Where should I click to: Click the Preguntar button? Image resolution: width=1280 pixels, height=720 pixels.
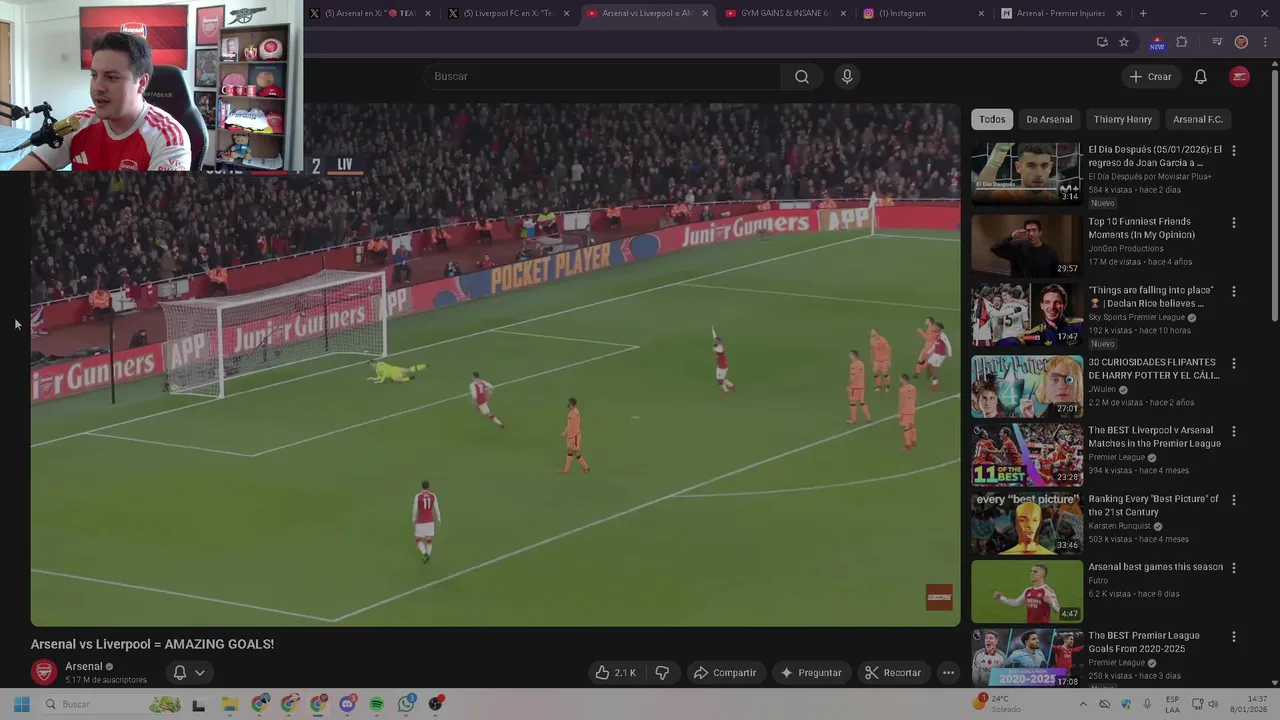click(x=811, y=673)
